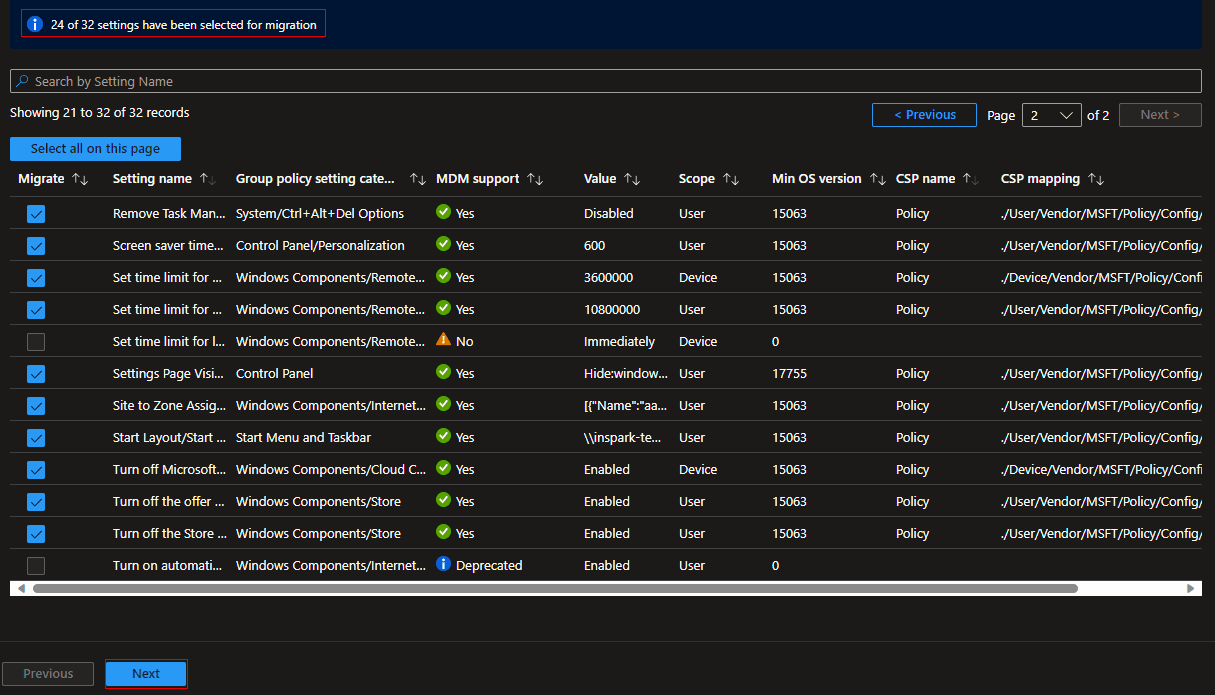Click the horizontal scrollbar under the table
The image size is (1215, 695).
555,589
